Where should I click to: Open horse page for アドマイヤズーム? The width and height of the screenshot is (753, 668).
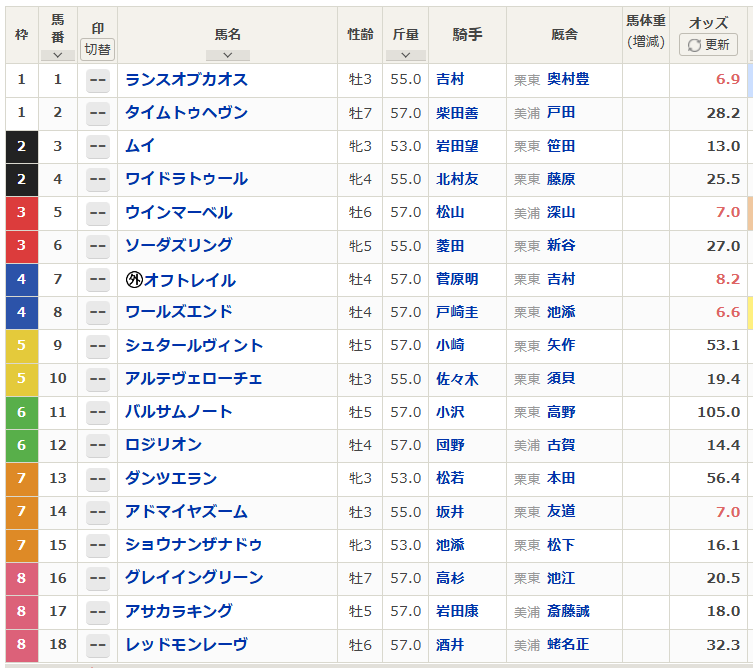point(186,512)
